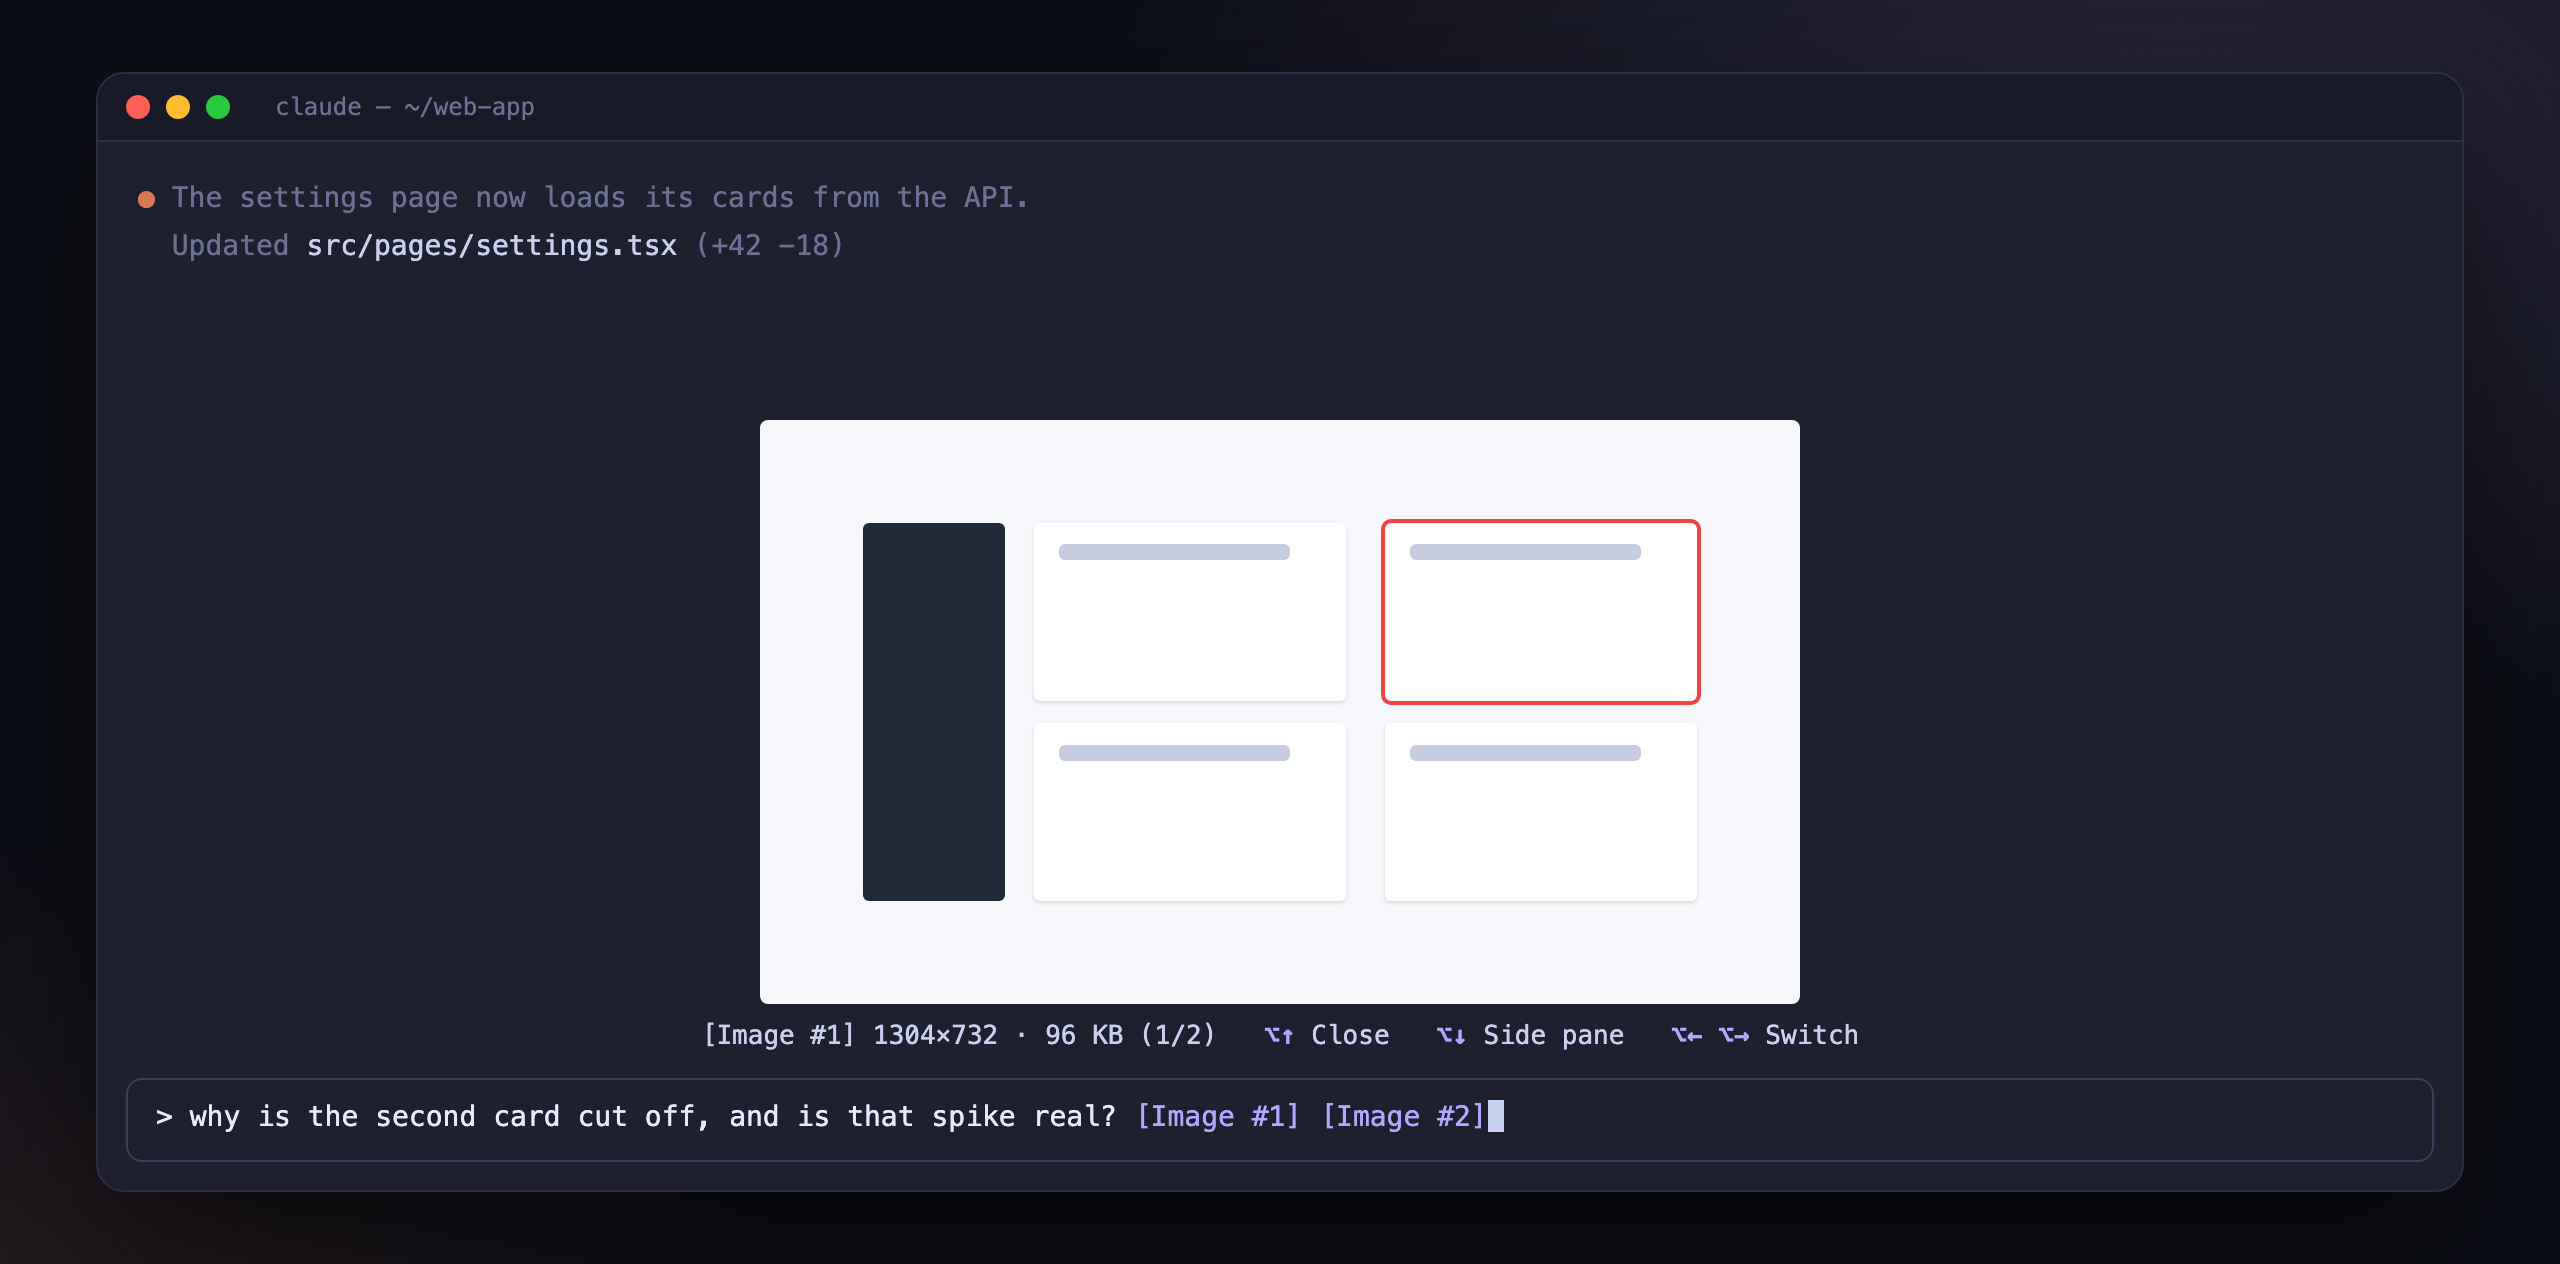Click the [Image #1] attachment reference in the prompt
The width and height of the screenshot is (2560, 1264).
1218,1117
